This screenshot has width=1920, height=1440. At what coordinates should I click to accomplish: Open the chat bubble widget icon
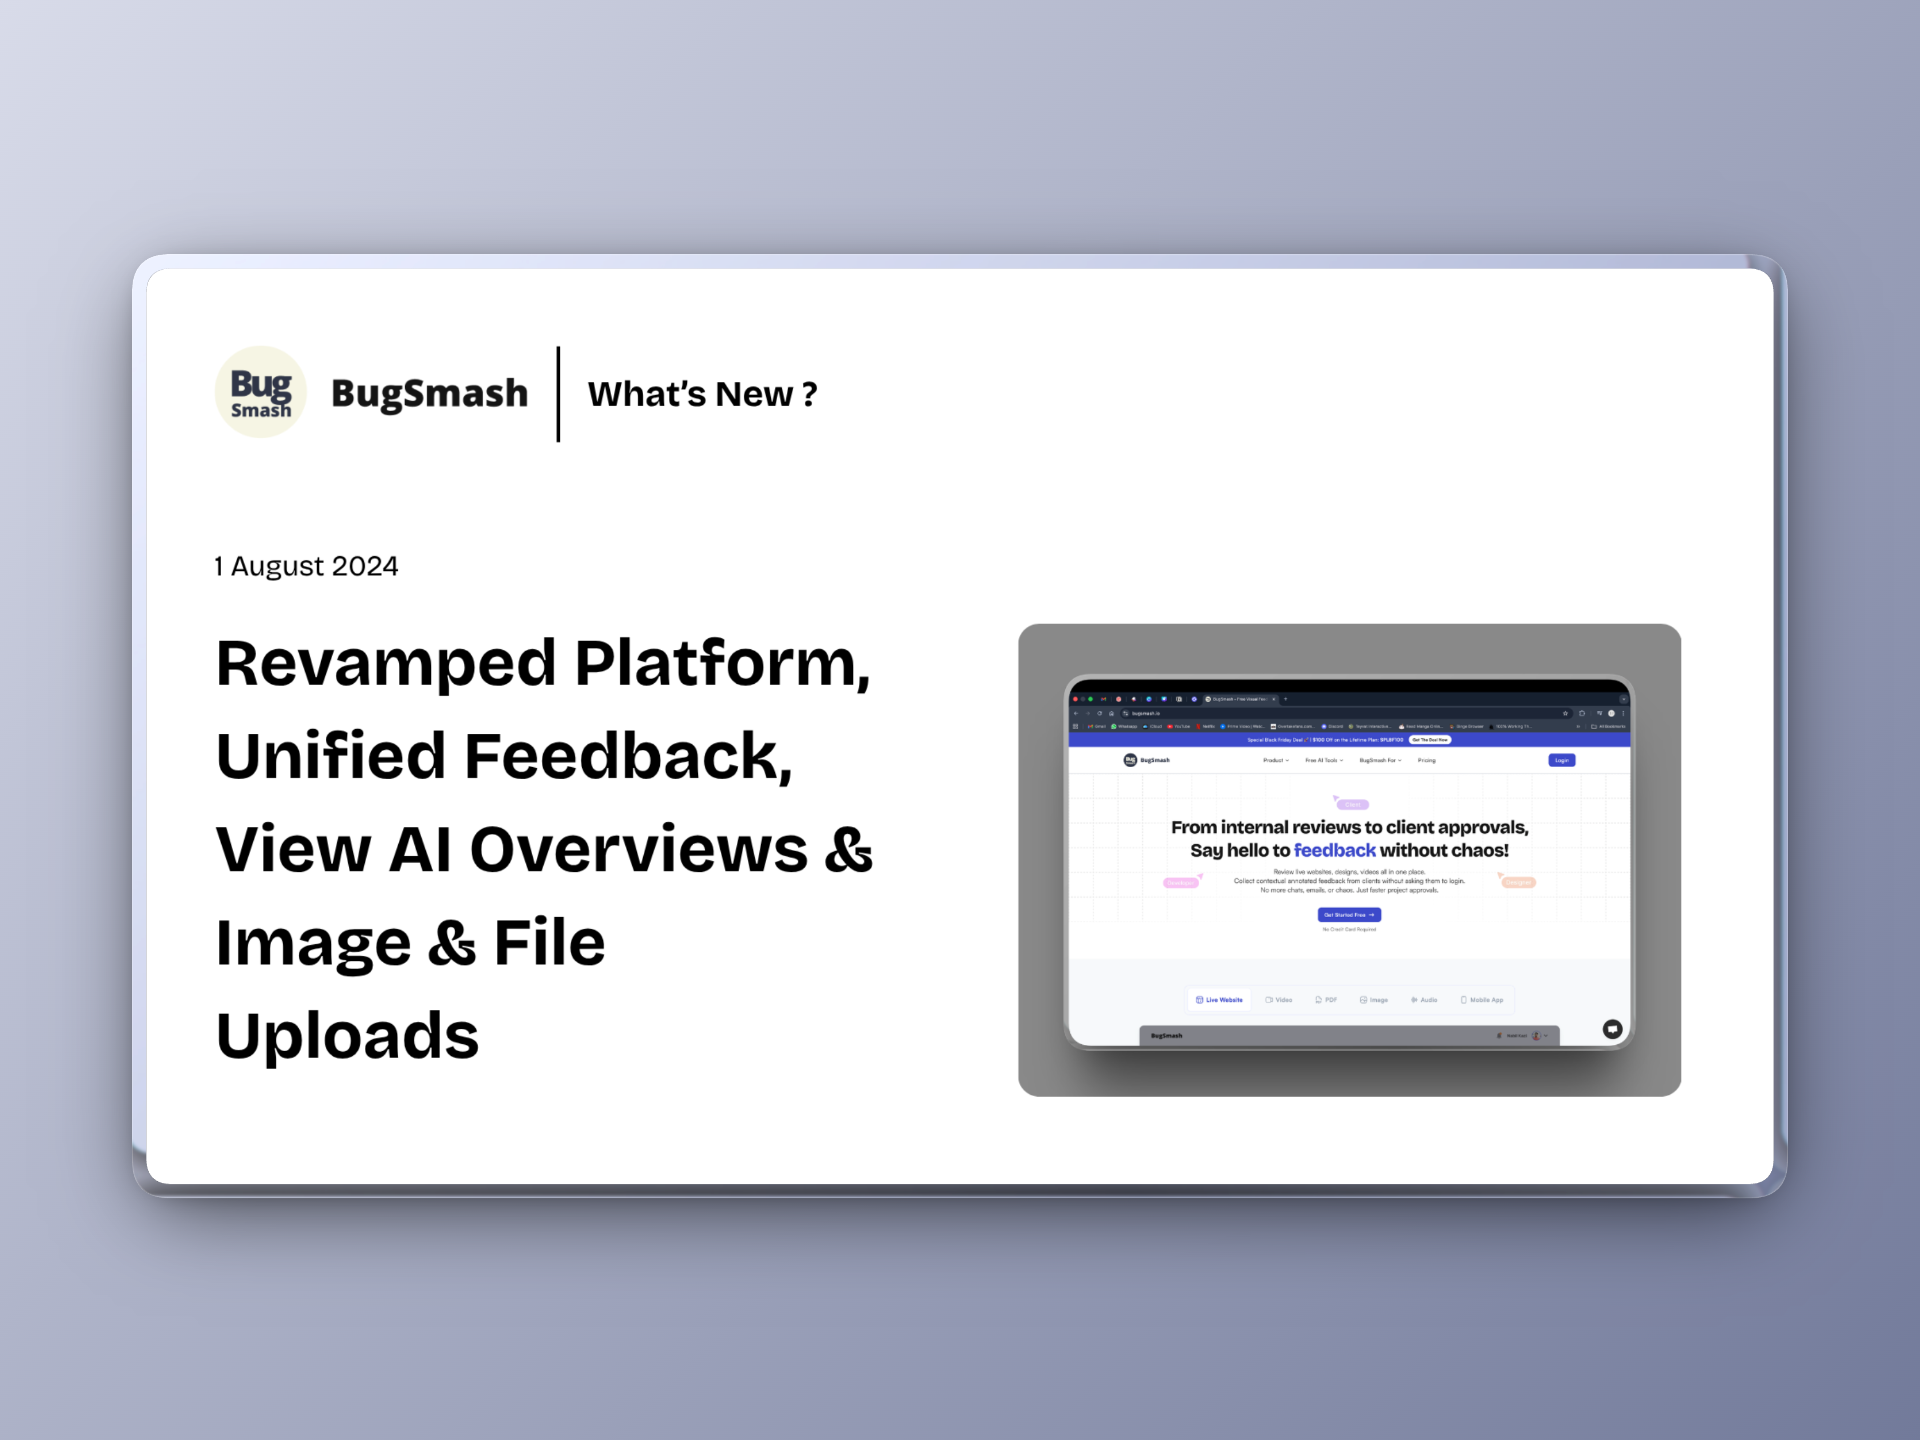1612,1029
